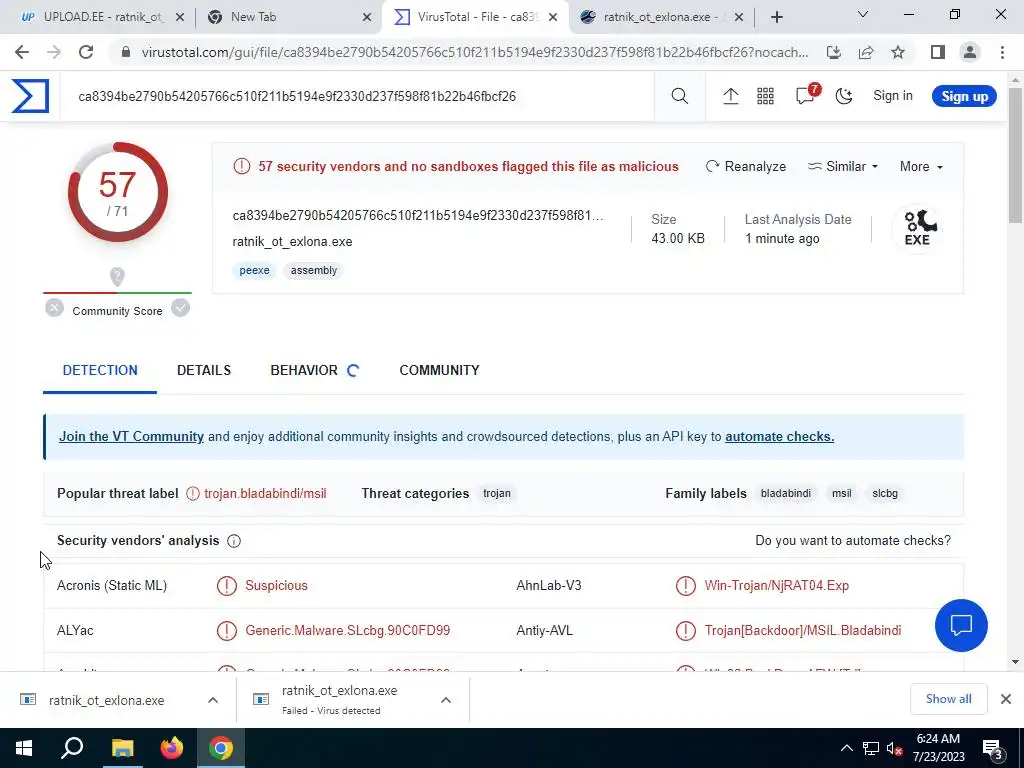Click Join the VT Community link

click(x=131, y=436)
